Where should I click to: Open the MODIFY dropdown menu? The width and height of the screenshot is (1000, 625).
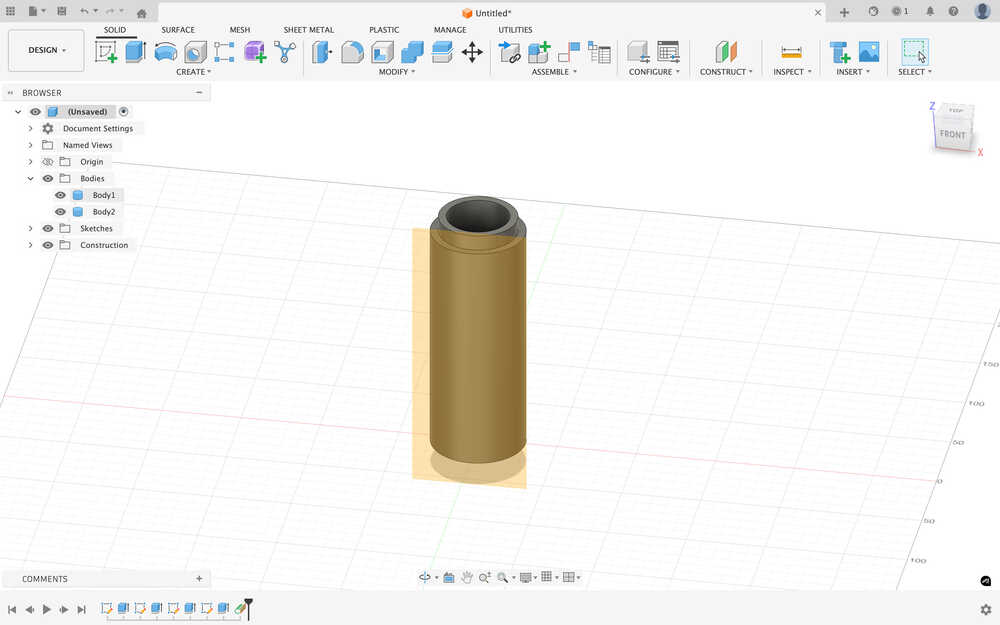tap(397, 72)
